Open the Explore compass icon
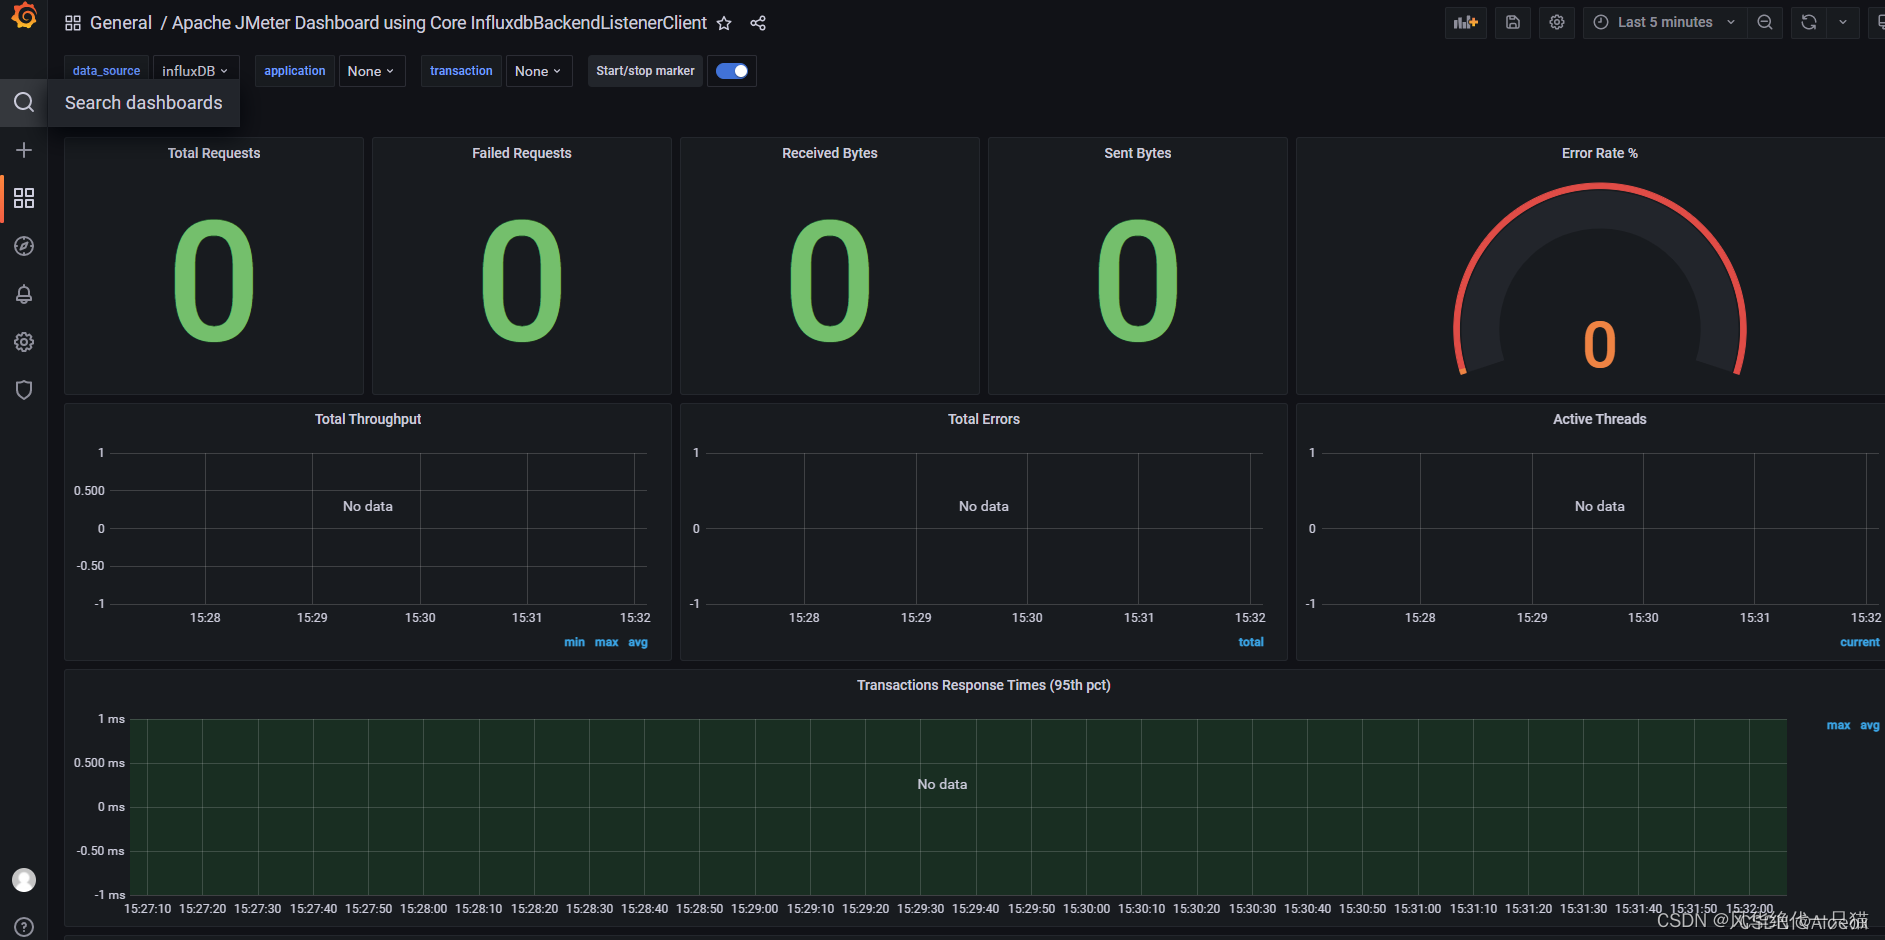Viewport: 1885px width, 940px height. [23, 246]
